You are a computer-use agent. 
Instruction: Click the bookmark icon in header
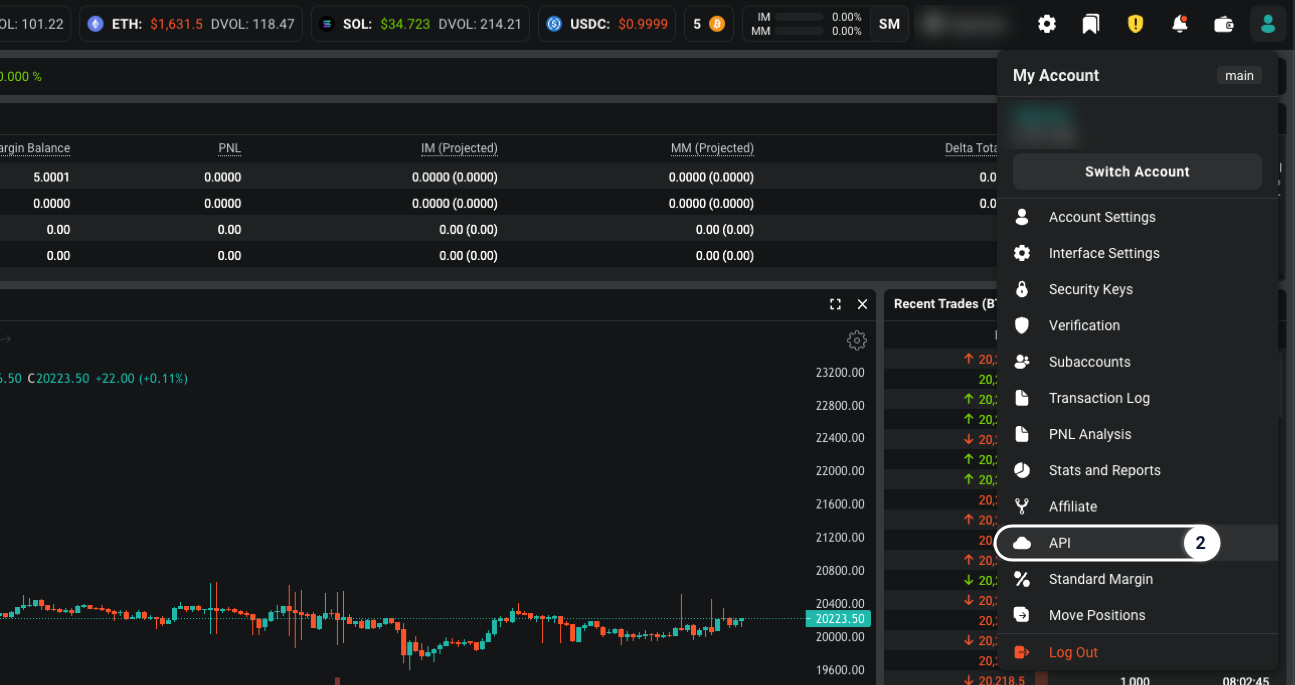point(1091,24)
